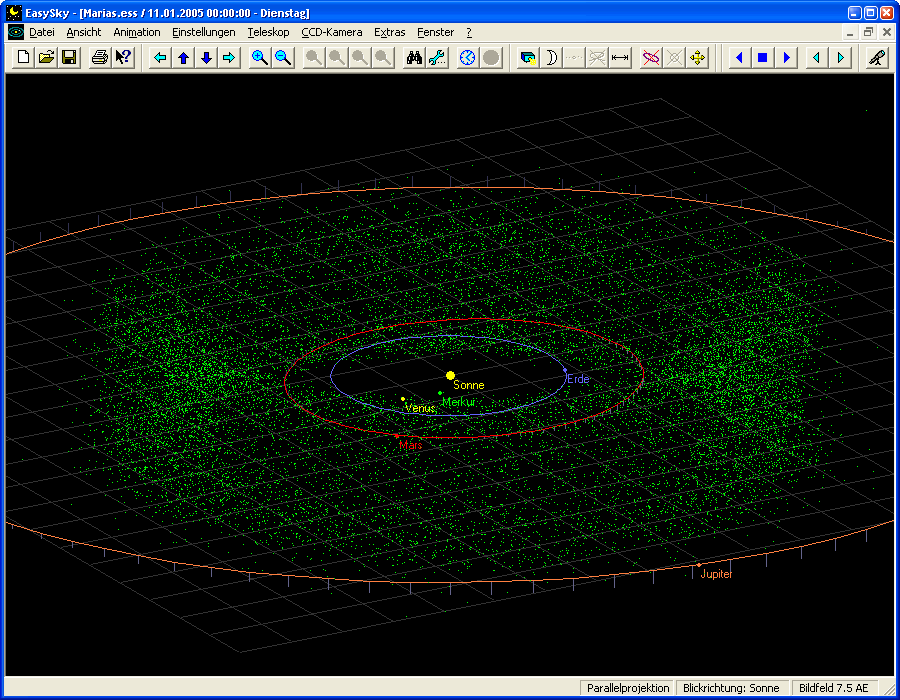Click the New document icon

point(24,58)
